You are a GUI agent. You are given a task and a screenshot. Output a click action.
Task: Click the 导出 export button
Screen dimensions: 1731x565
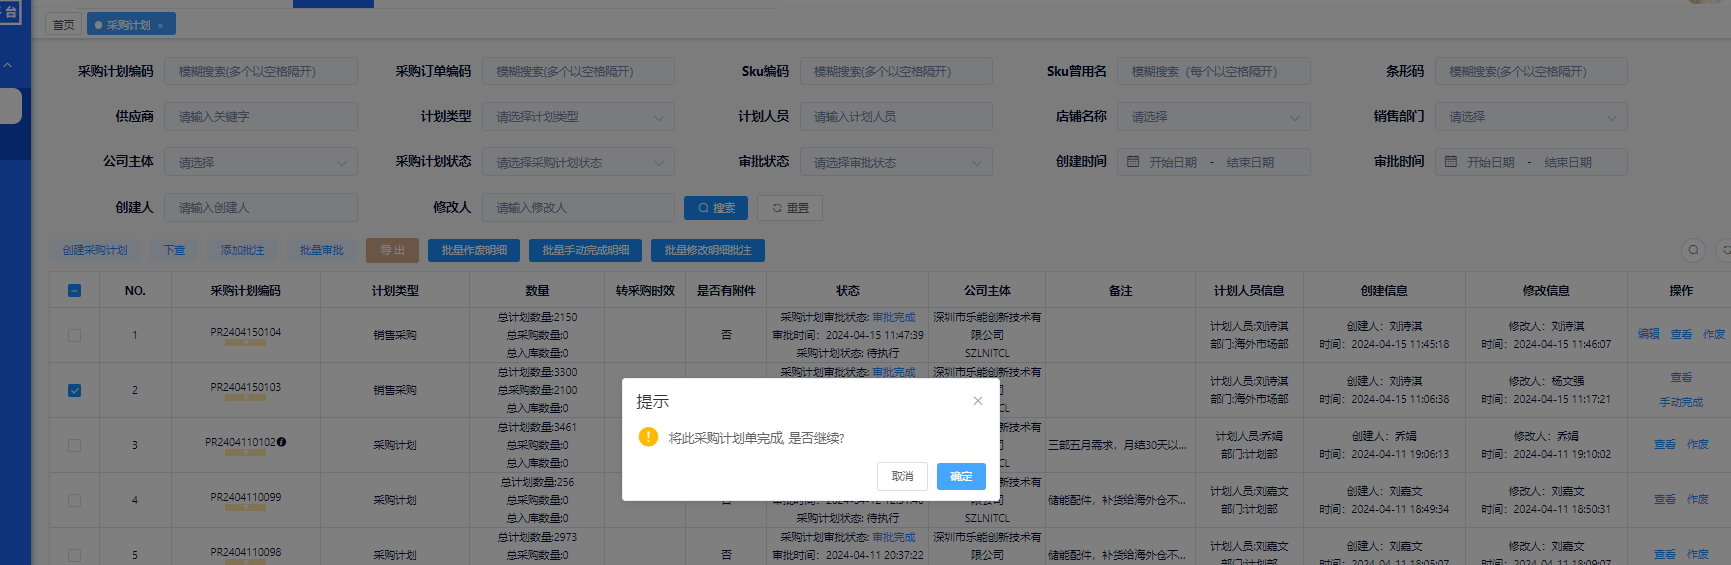tap(392, 250)
